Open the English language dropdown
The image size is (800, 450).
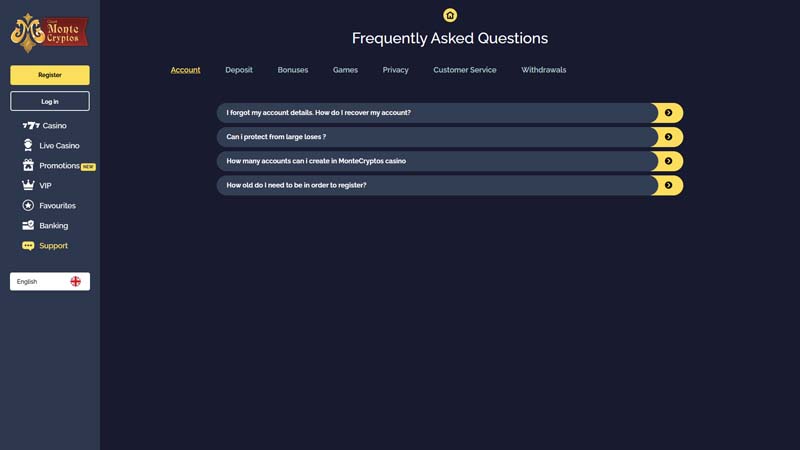click(50, 282)
